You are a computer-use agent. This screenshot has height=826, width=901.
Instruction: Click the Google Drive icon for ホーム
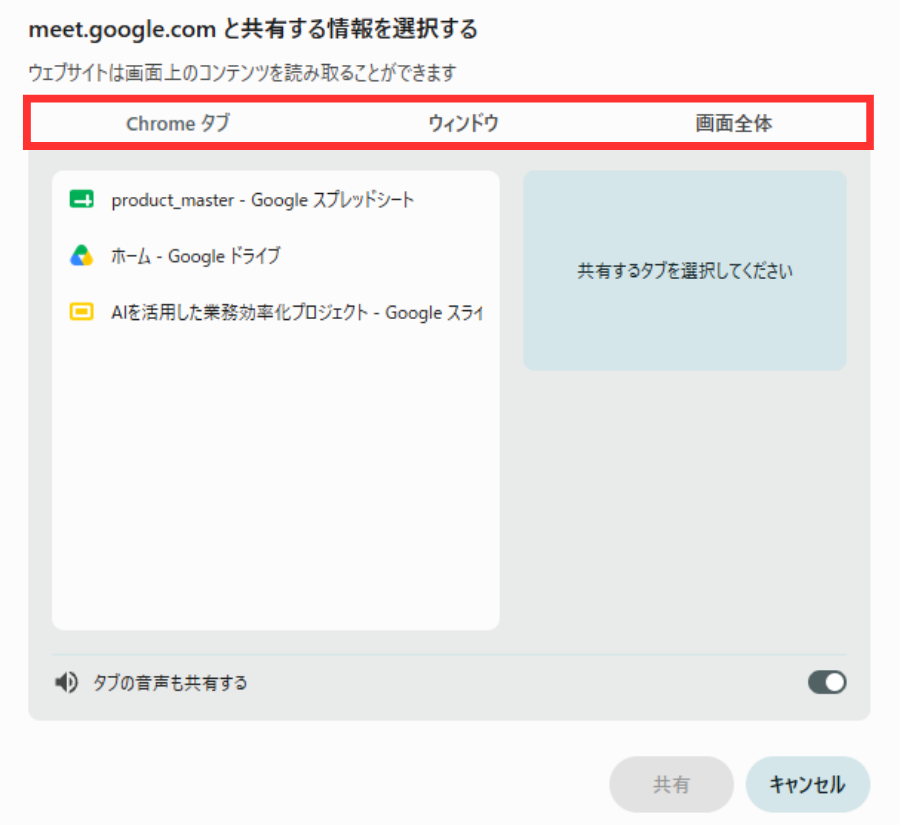[82, 255]
